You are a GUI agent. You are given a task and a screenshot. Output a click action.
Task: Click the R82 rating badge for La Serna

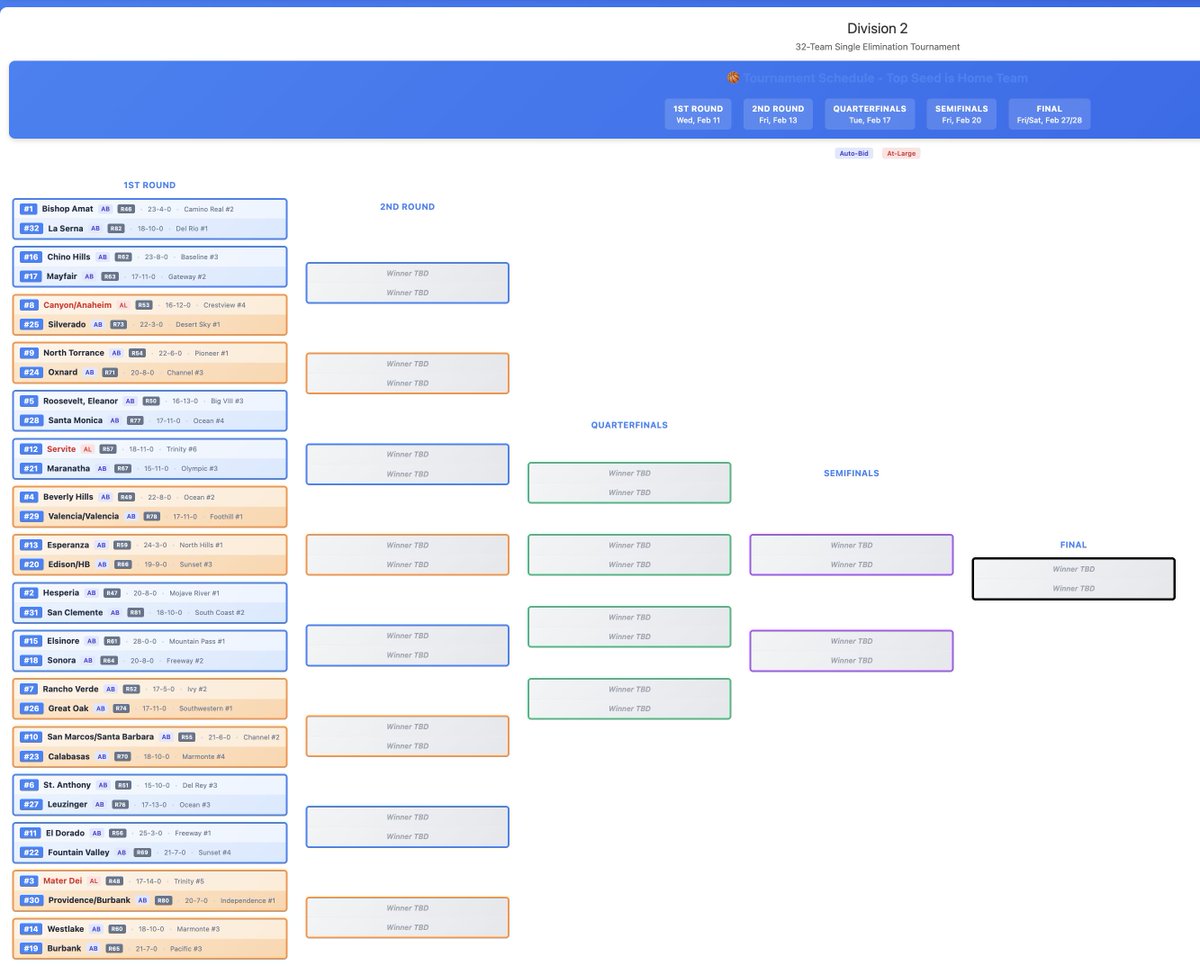[116, 228]
